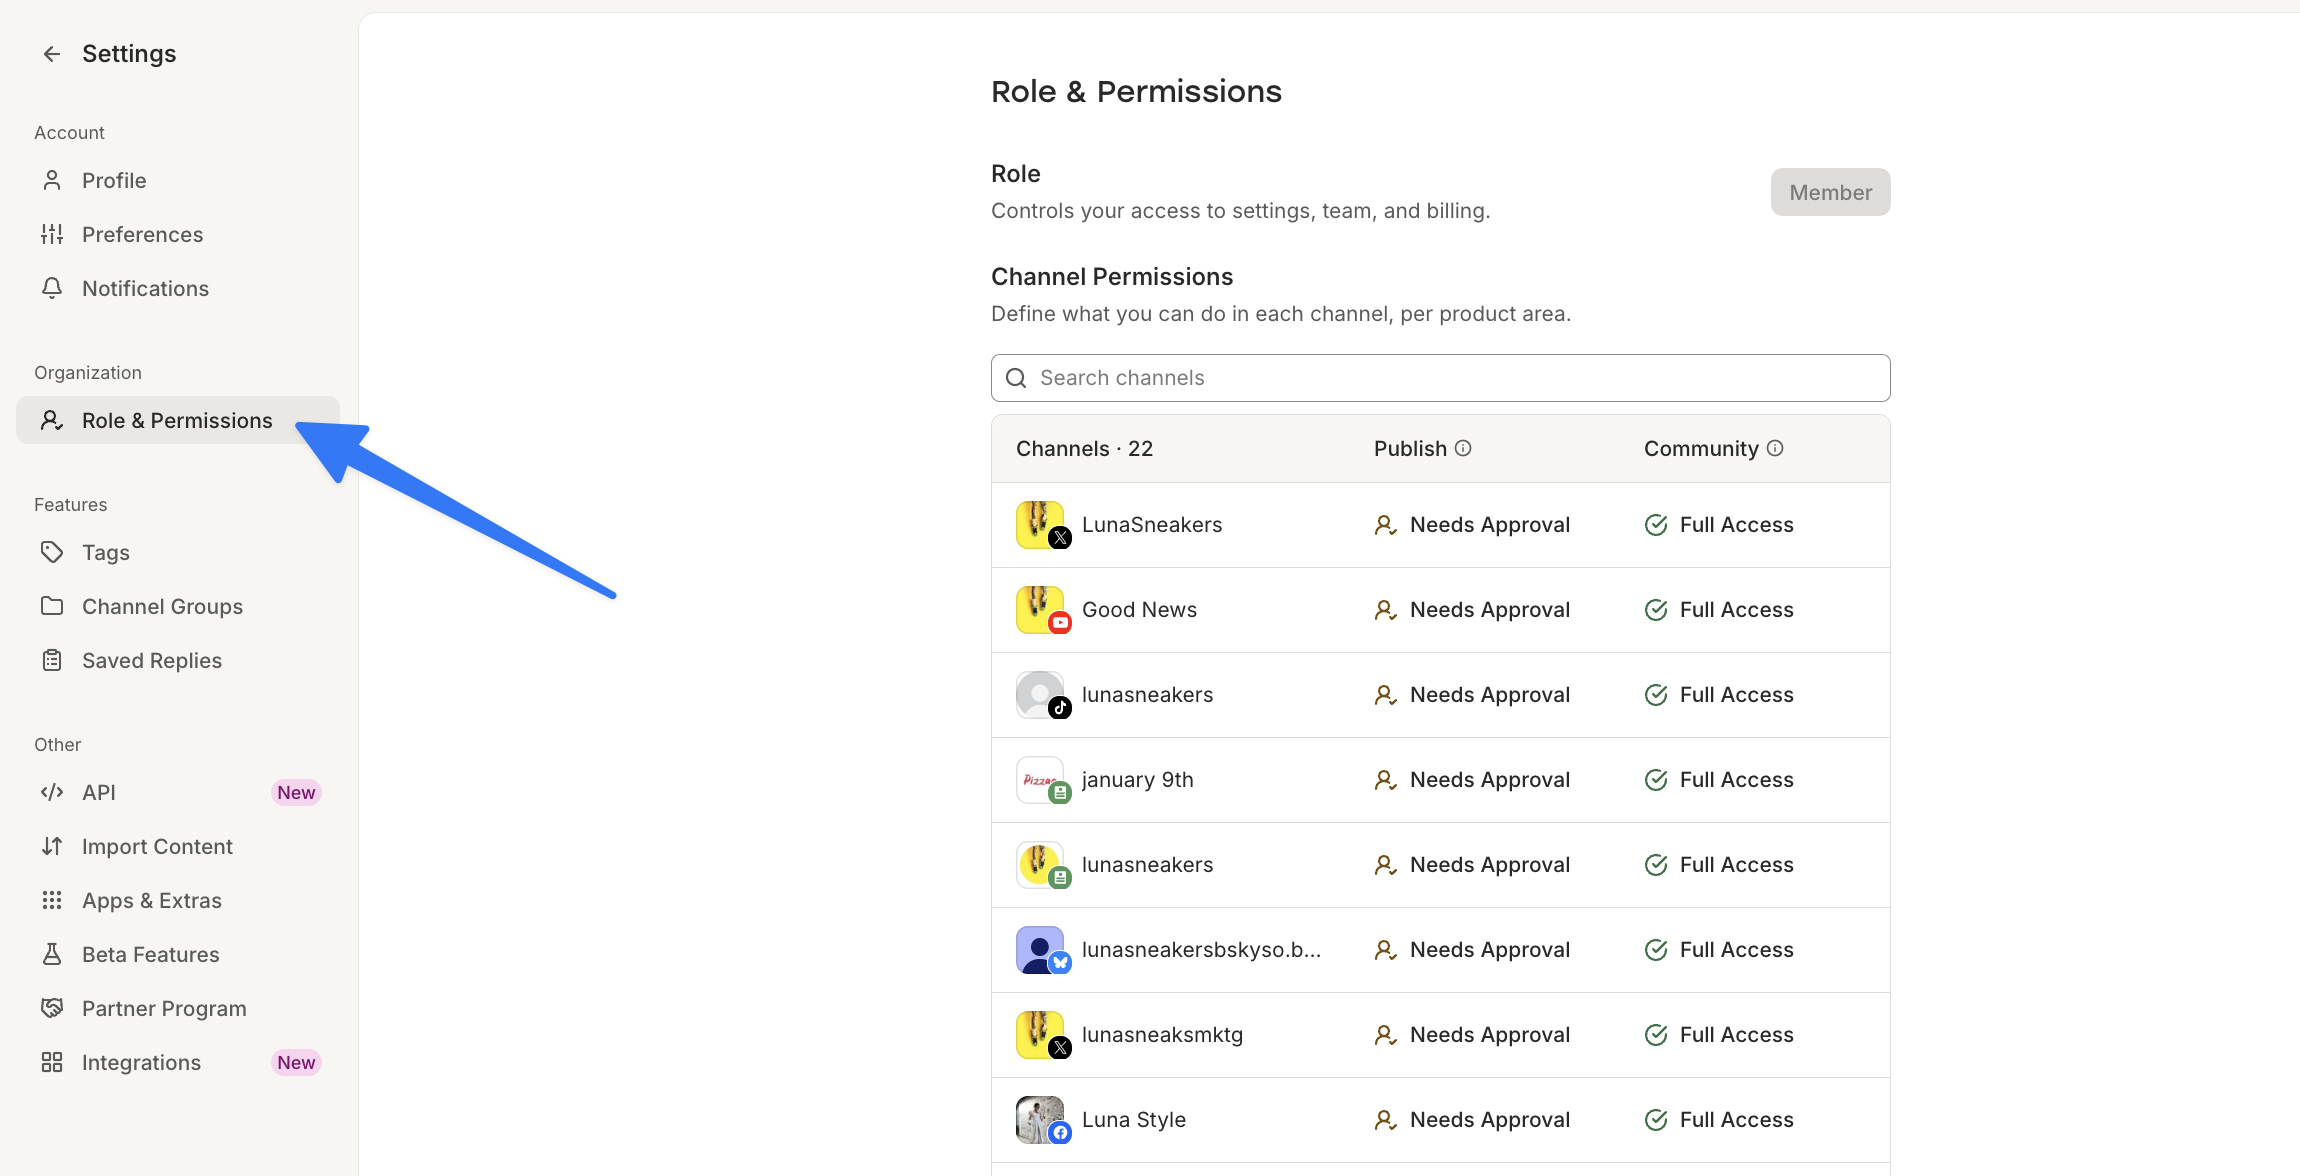The width and height of the screenshot is (2300, 1176).
Task: Select the LunaSneakers channel name
Action: [x=1152, y=525]
